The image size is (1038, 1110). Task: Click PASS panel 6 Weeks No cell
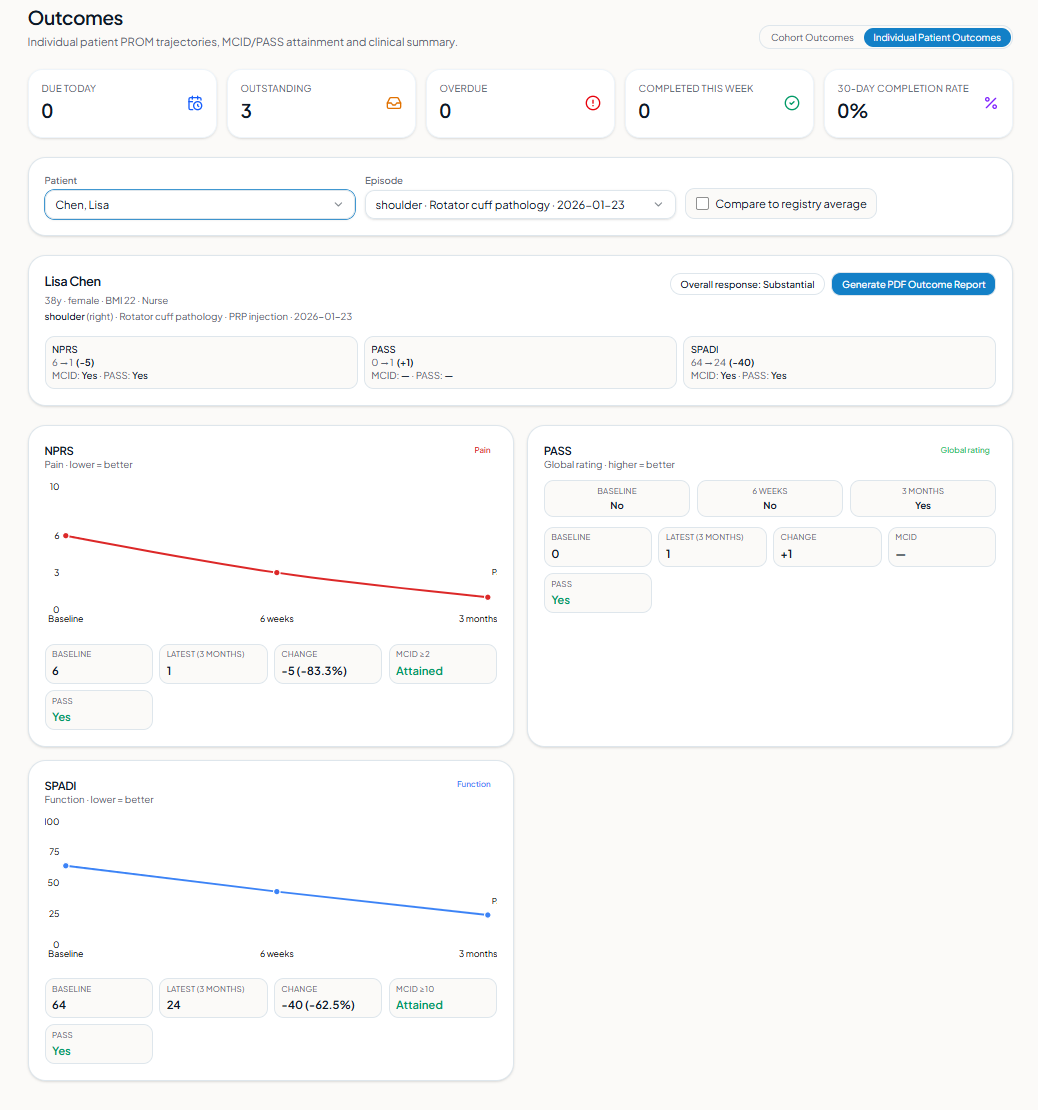click(x=770, y=498)
